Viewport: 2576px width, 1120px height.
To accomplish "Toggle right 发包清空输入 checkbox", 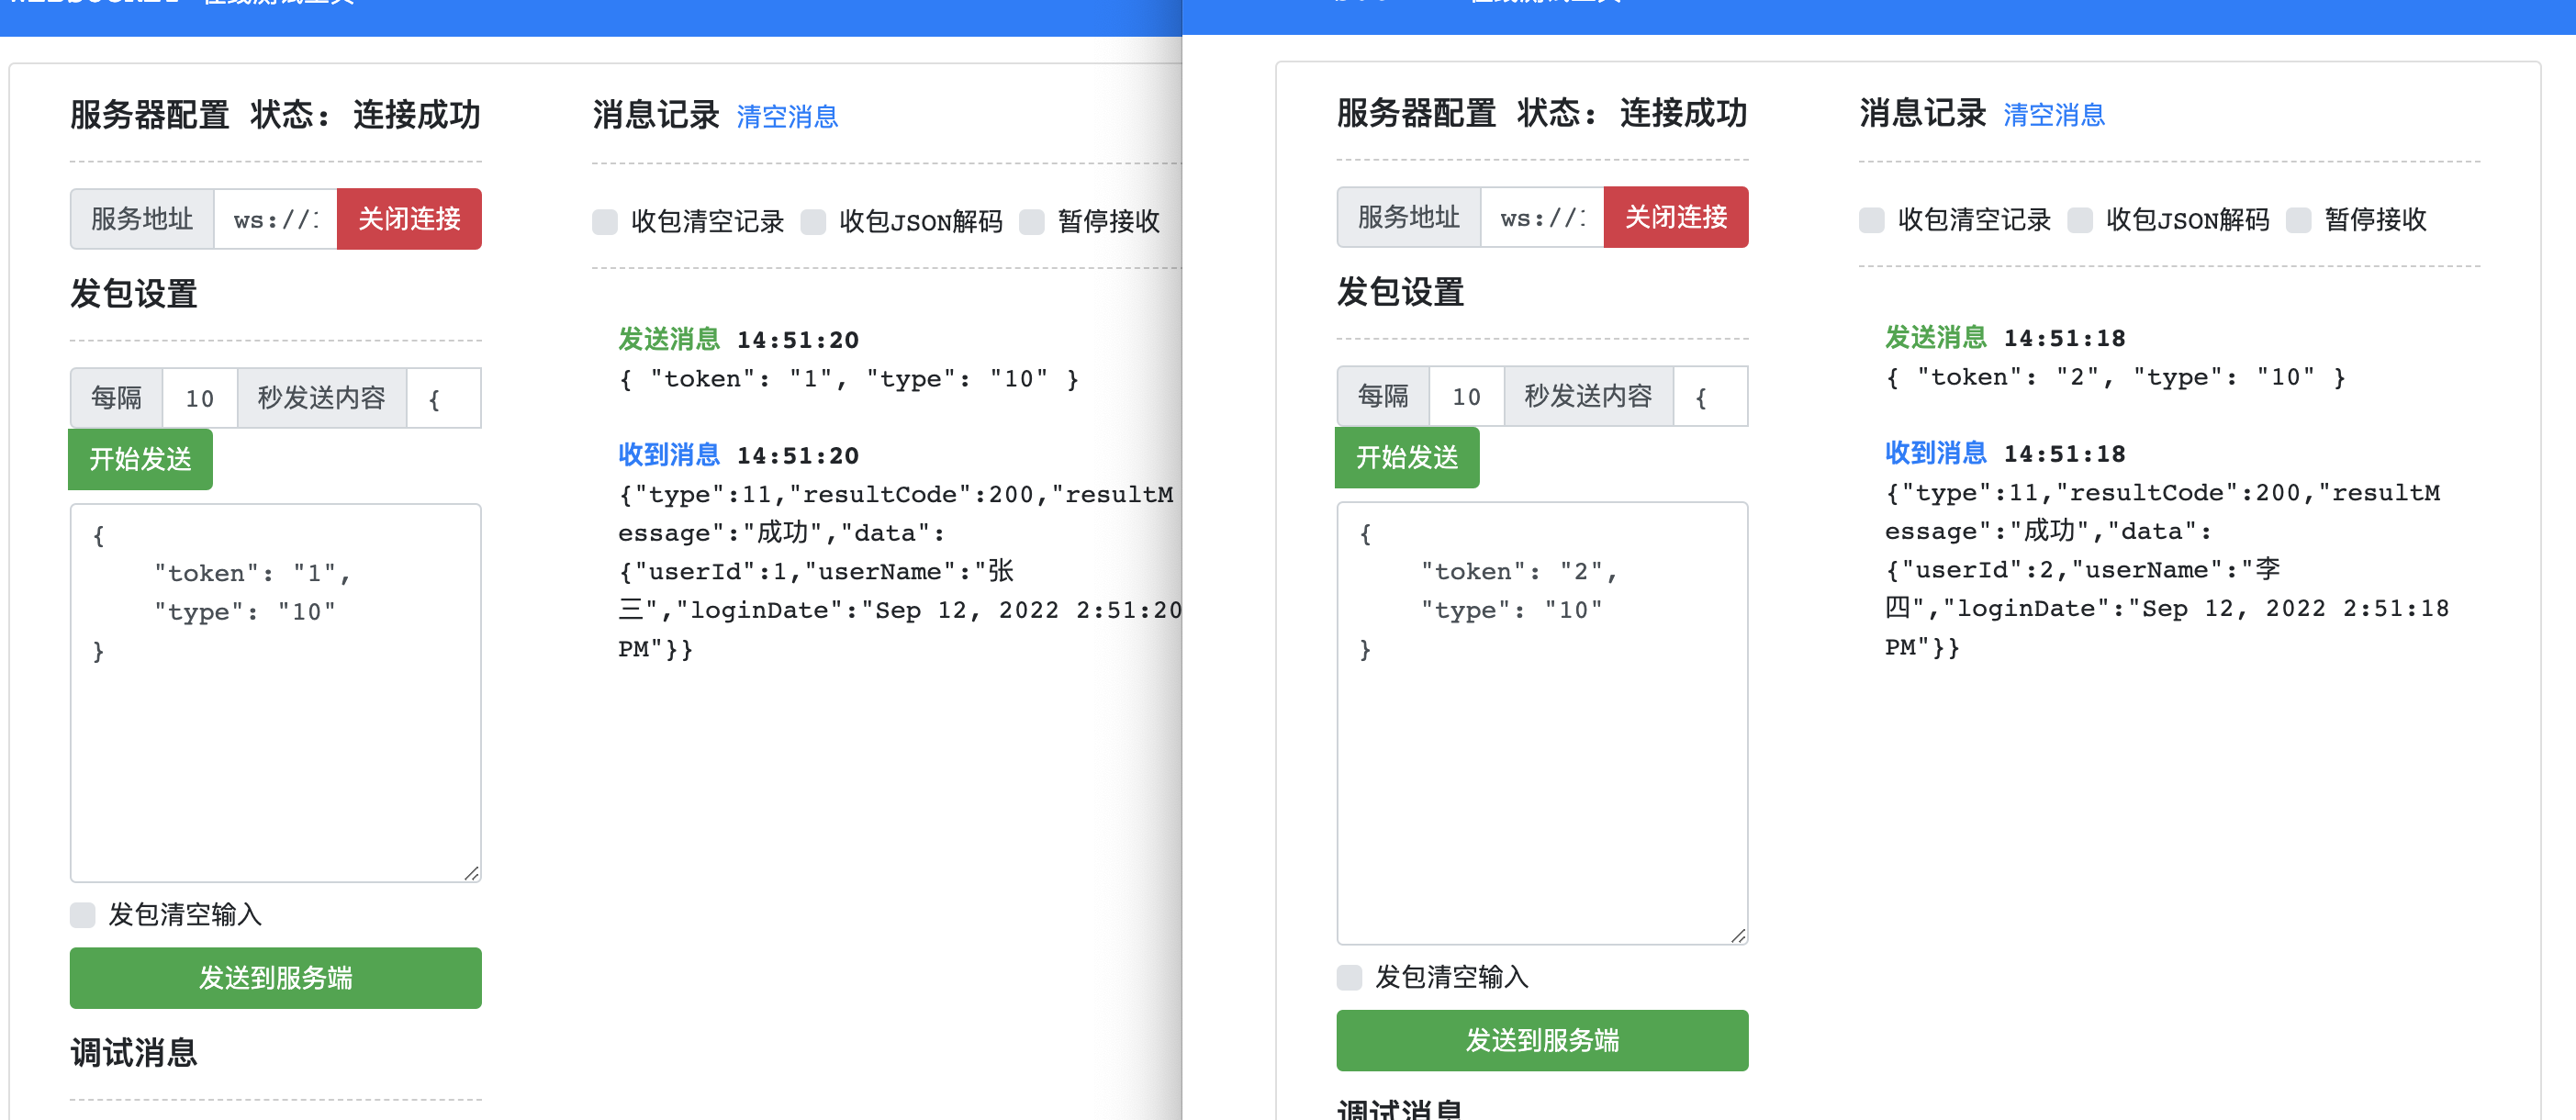I will pos(1350,977).
